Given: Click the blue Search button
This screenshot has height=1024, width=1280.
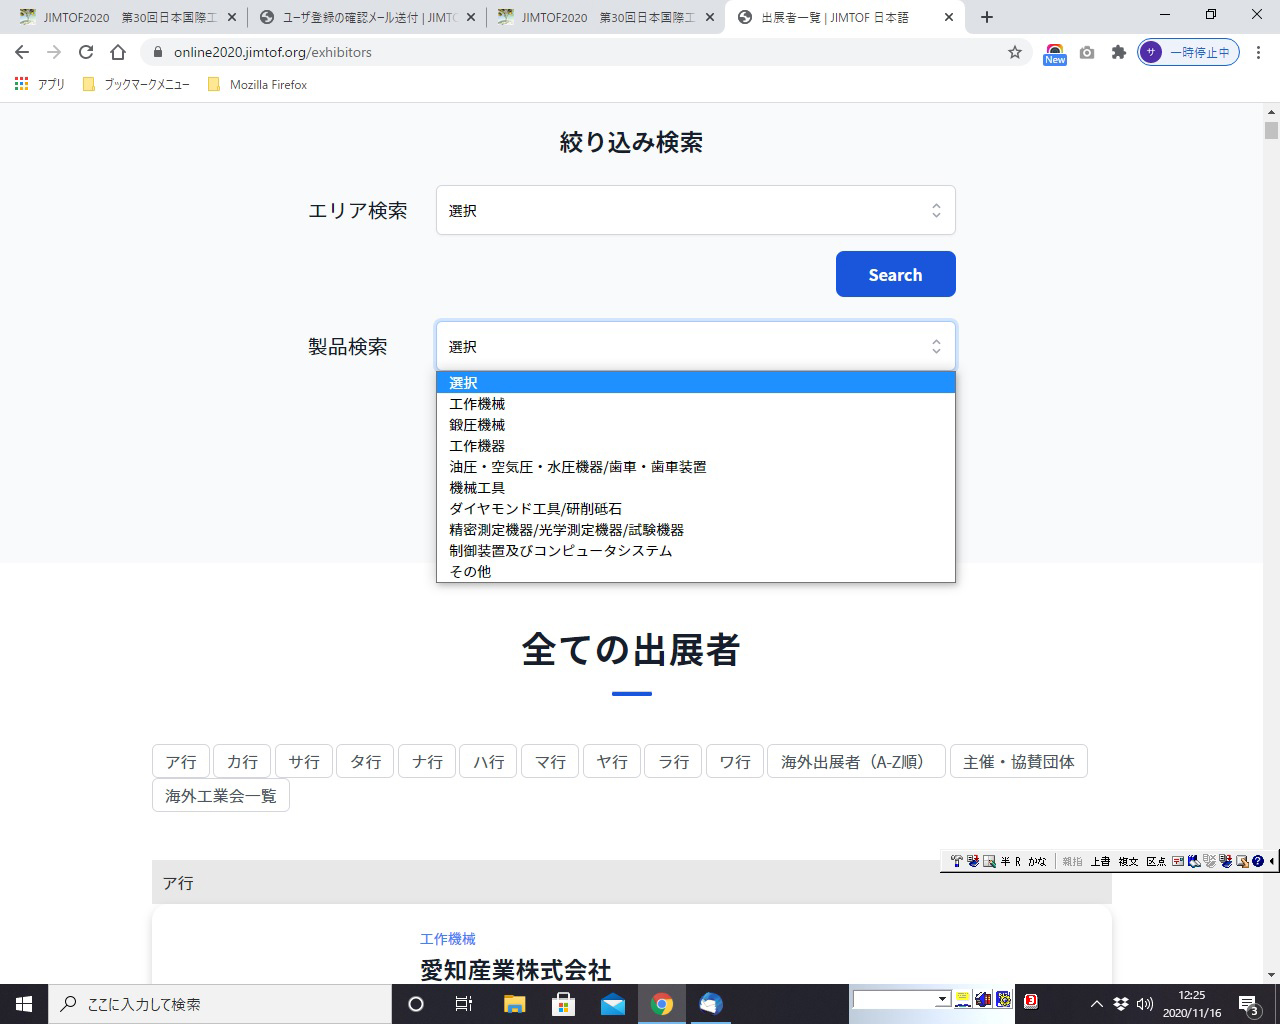Looking at the screenshot, I should pos(896,274).
